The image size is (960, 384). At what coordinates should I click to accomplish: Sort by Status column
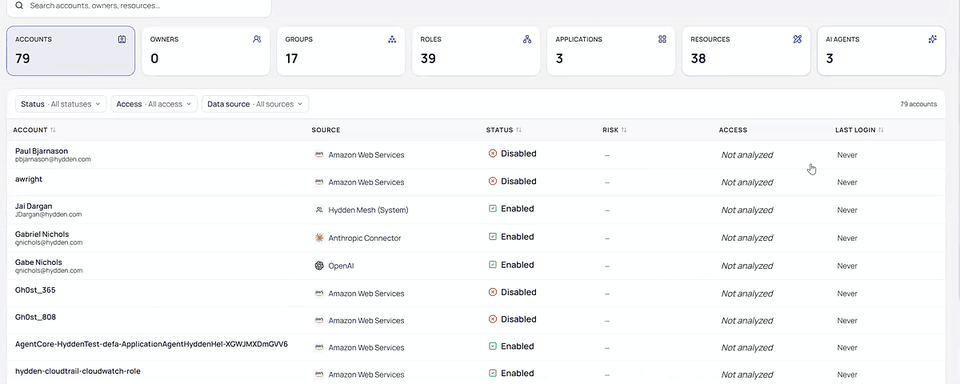click(504, 130)
